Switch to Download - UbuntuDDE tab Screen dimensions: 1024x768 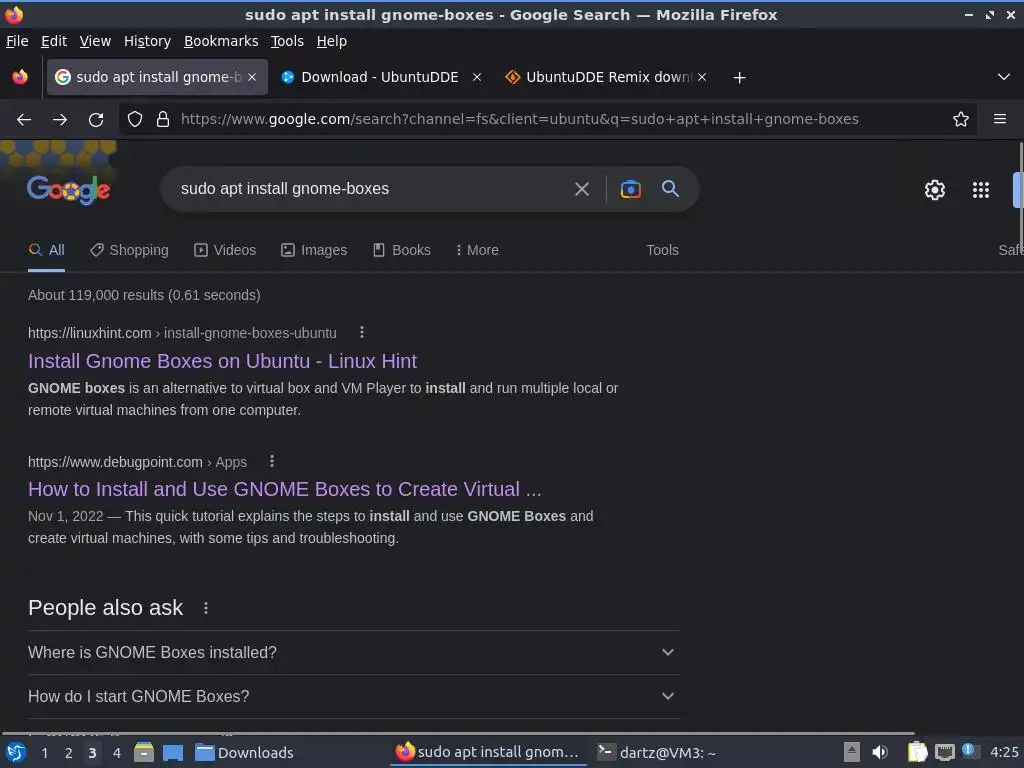point(381,77)
